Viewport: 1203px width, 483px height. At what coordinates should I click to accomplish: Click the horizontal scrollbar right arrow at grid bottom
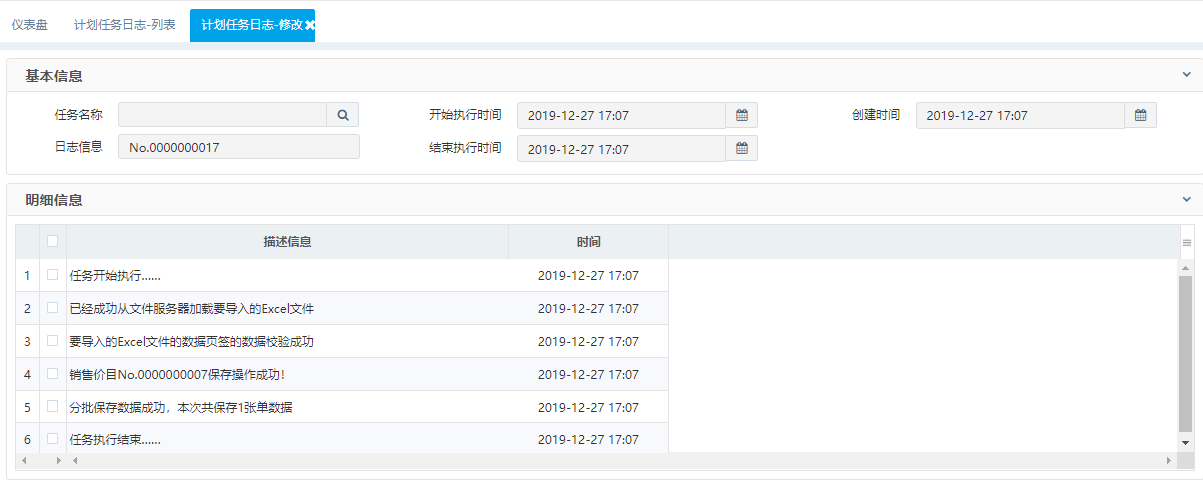point(1168,461)
